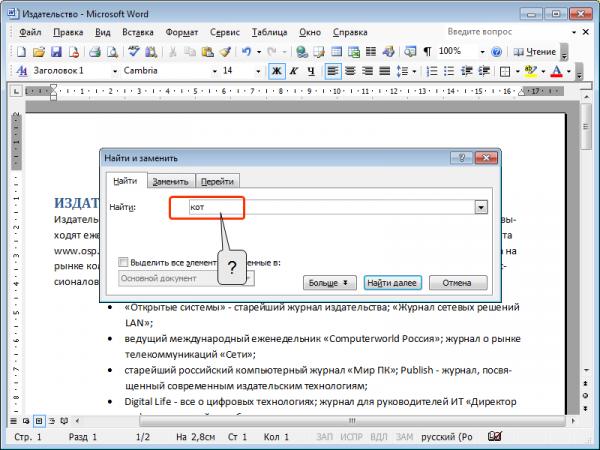Image resolution: width=600 pixels, height=450 pixels.
Task: Undo the last action
Action: 246,52
